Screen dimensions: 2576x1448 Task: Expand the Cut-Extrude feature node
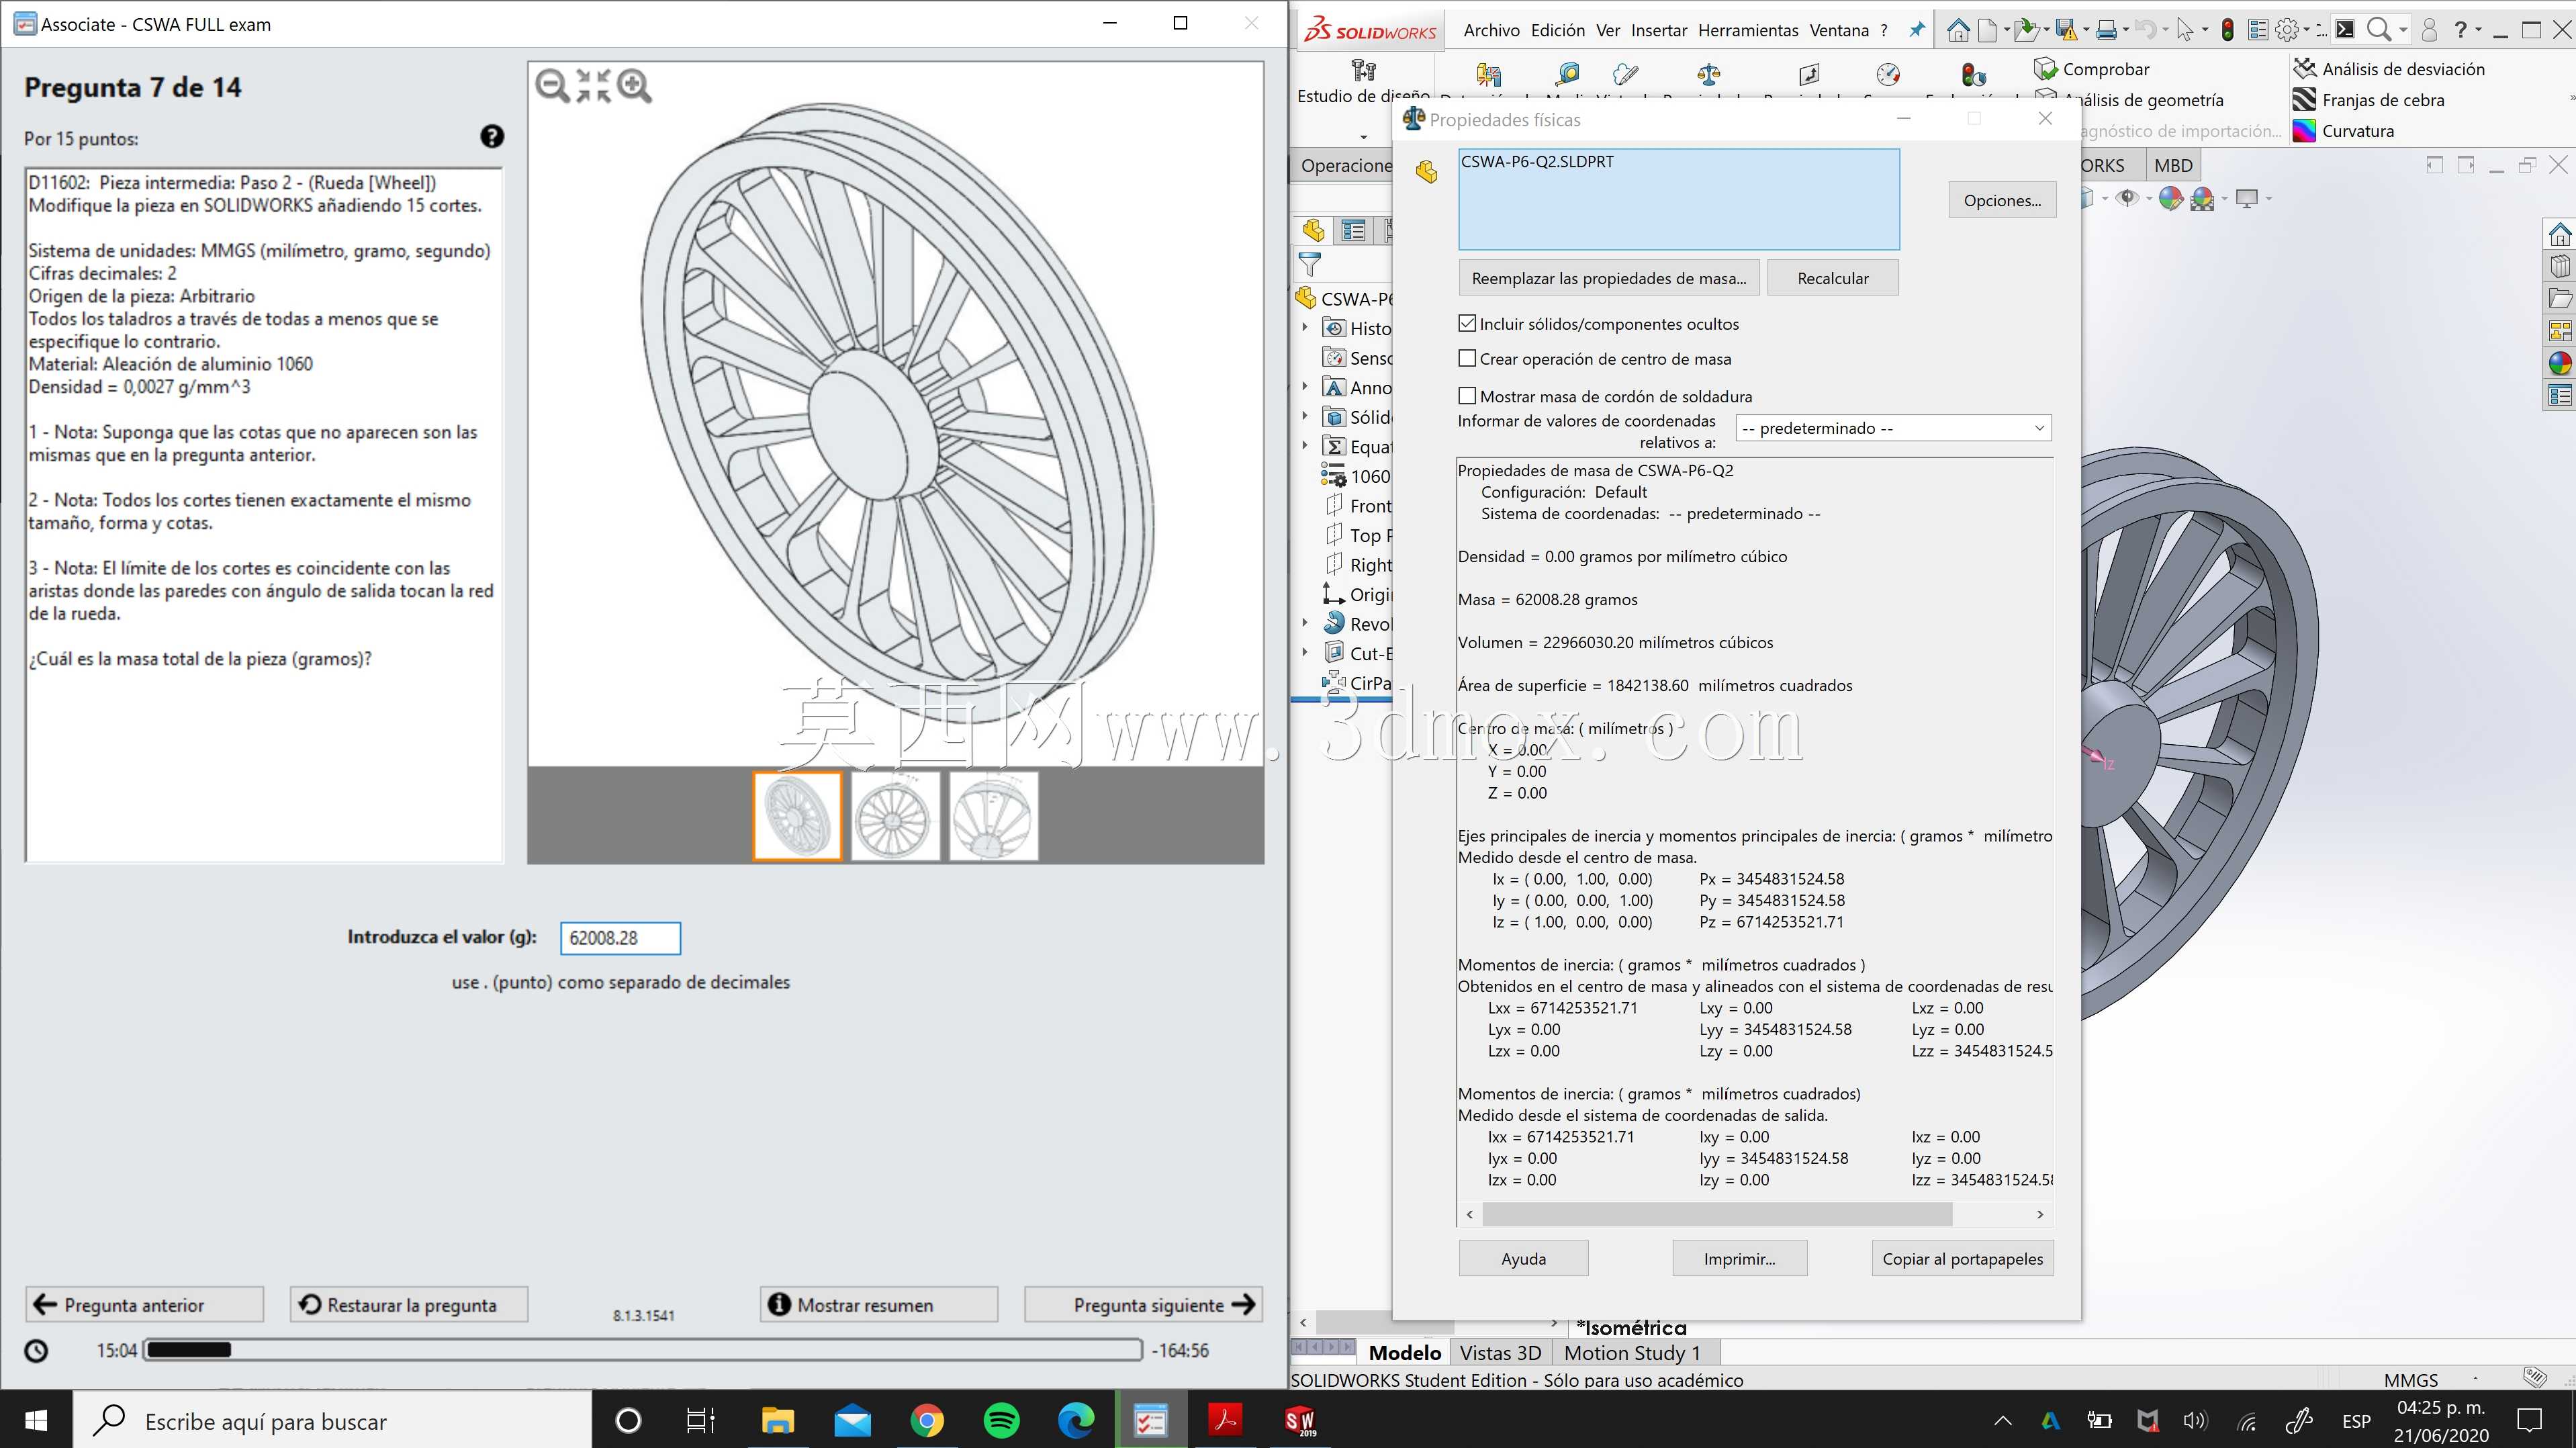[1304, 653]
